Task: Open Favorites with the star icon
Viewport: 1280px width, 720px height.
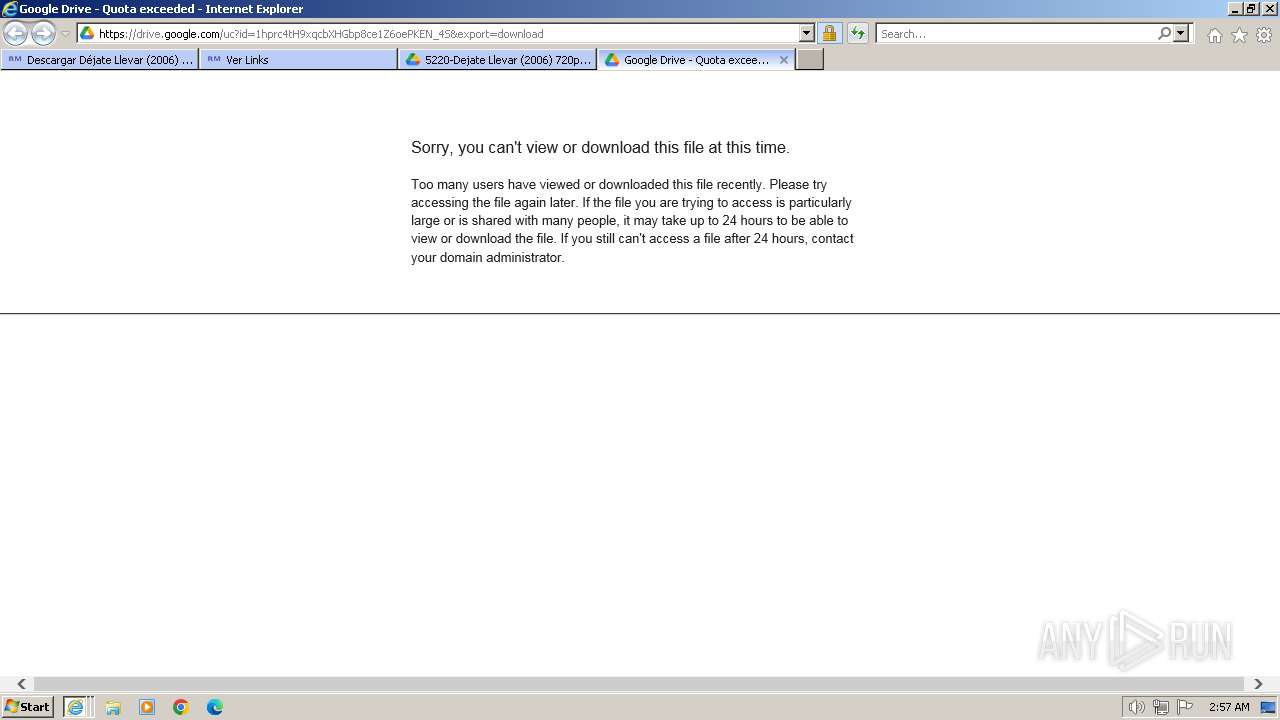Action: click(1239, 35)
